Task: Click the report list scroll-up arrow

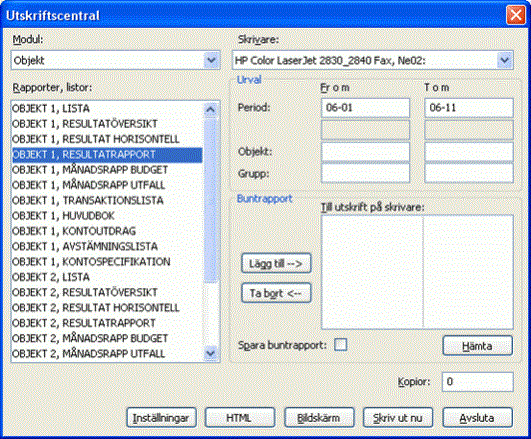Action: [211, 110]
